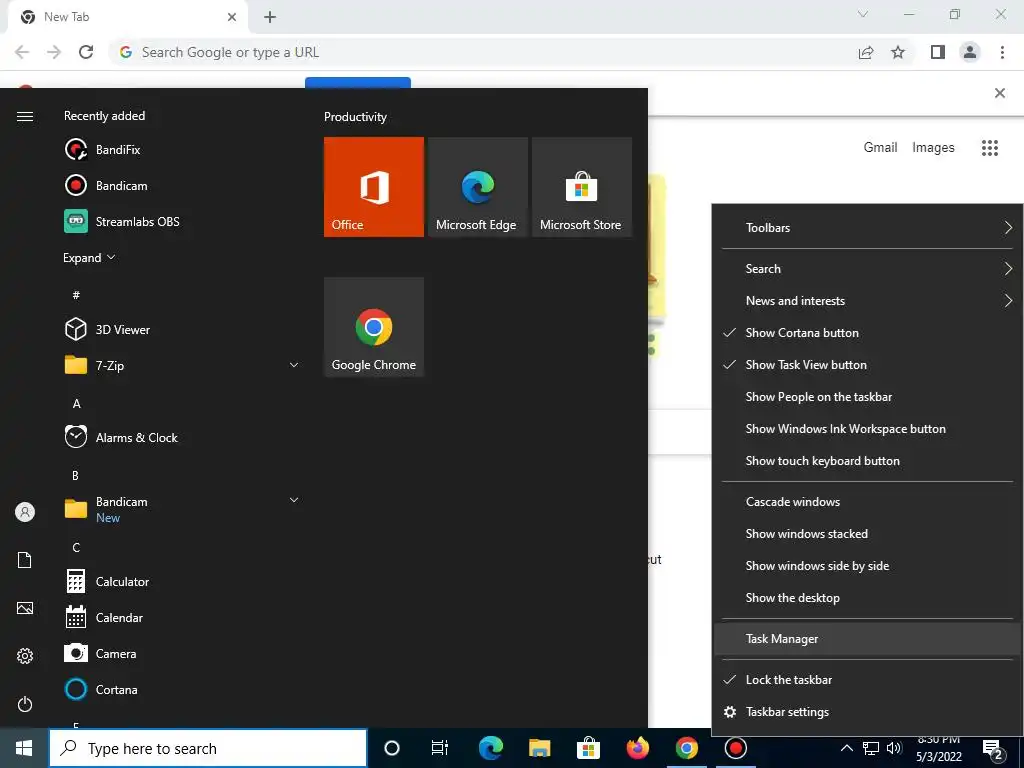The height and width of the screenshot is (768, 1024).
Task: Reload the Chrome page
Action: click(86, 52)
